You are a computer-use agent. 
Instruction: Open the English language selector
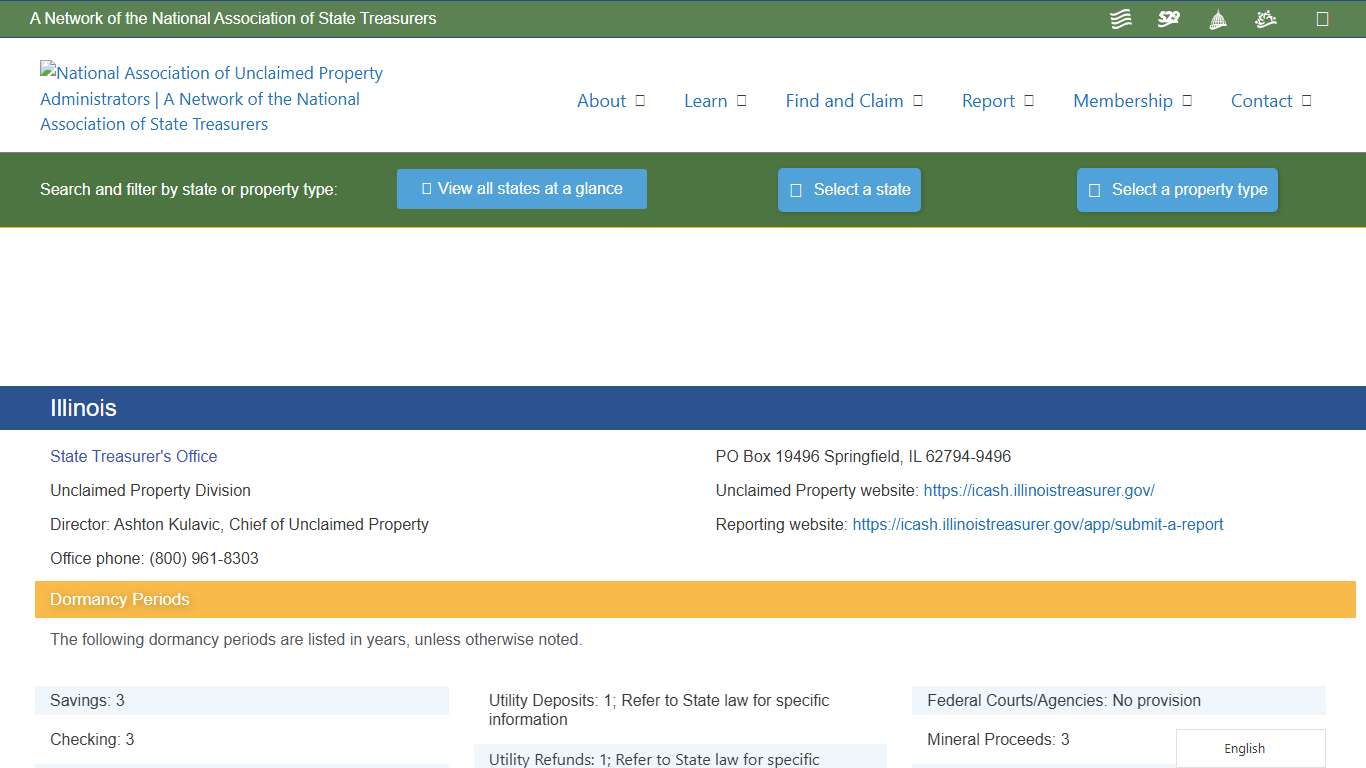(x=1244, y=748)
